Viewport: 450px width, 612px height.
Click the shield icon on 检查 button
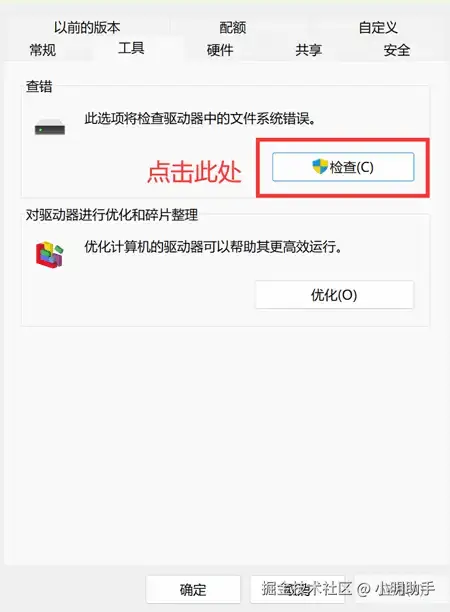(320, 167)
